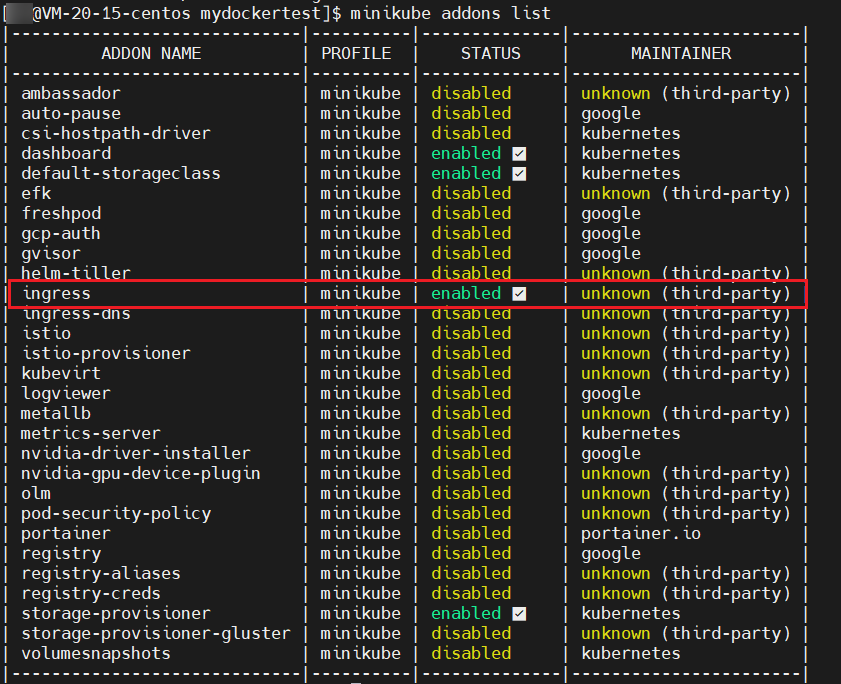The width and height of the screenshot is (841, 684).
Task: Click the 'storage-provisioner-gluster' addon name
Action: 156,634
